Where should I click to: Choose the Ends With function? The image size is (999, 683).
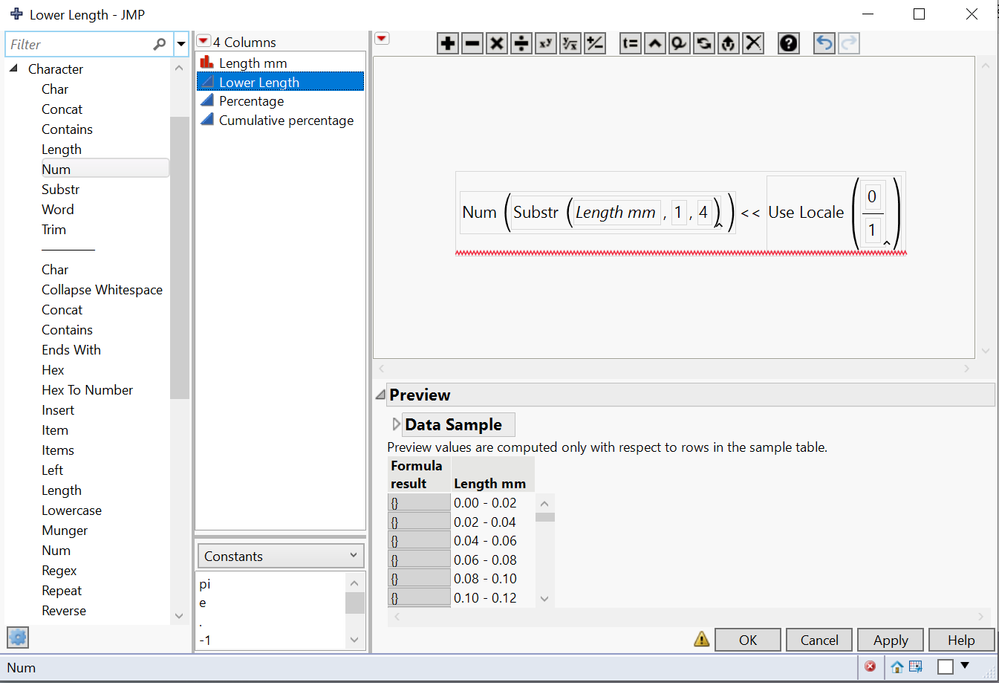point(71,350)
